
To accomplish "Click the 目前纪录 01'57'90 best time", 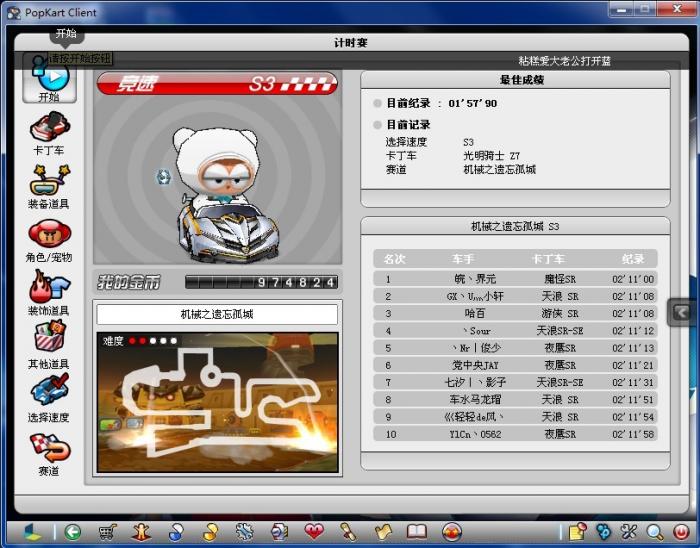I will [442, 104].
